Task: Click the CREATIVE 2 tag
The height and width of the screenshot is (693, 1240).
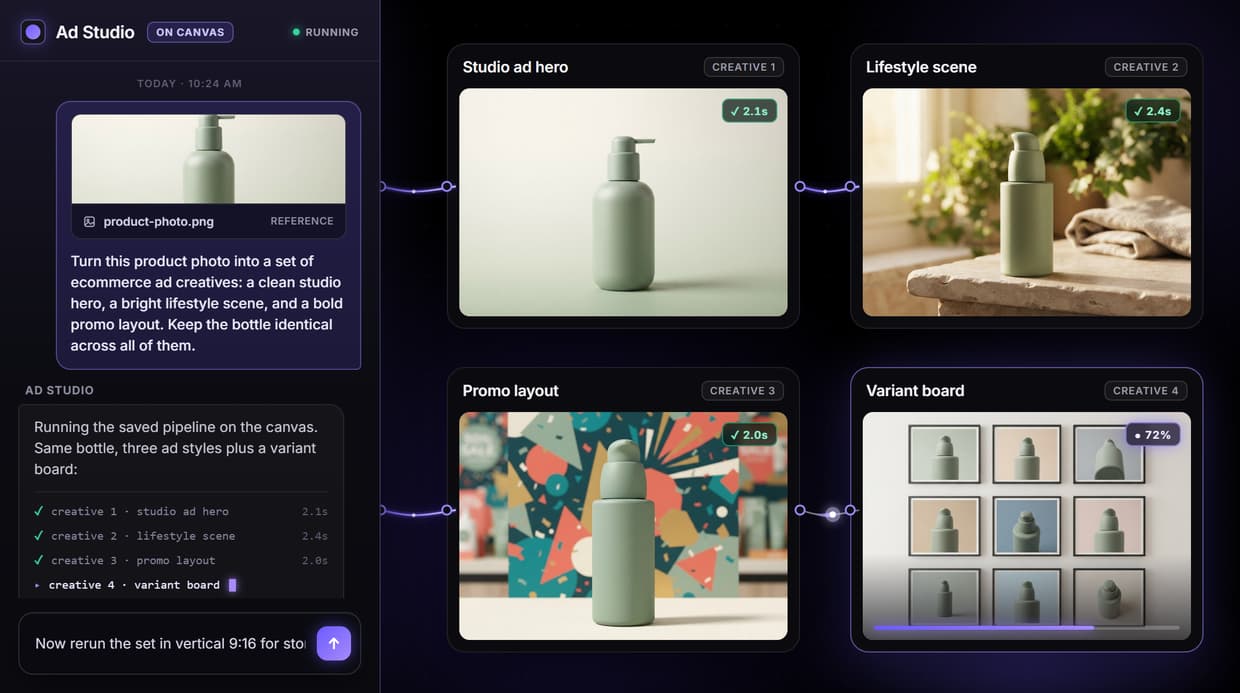Action: (x=1146, y=67)
